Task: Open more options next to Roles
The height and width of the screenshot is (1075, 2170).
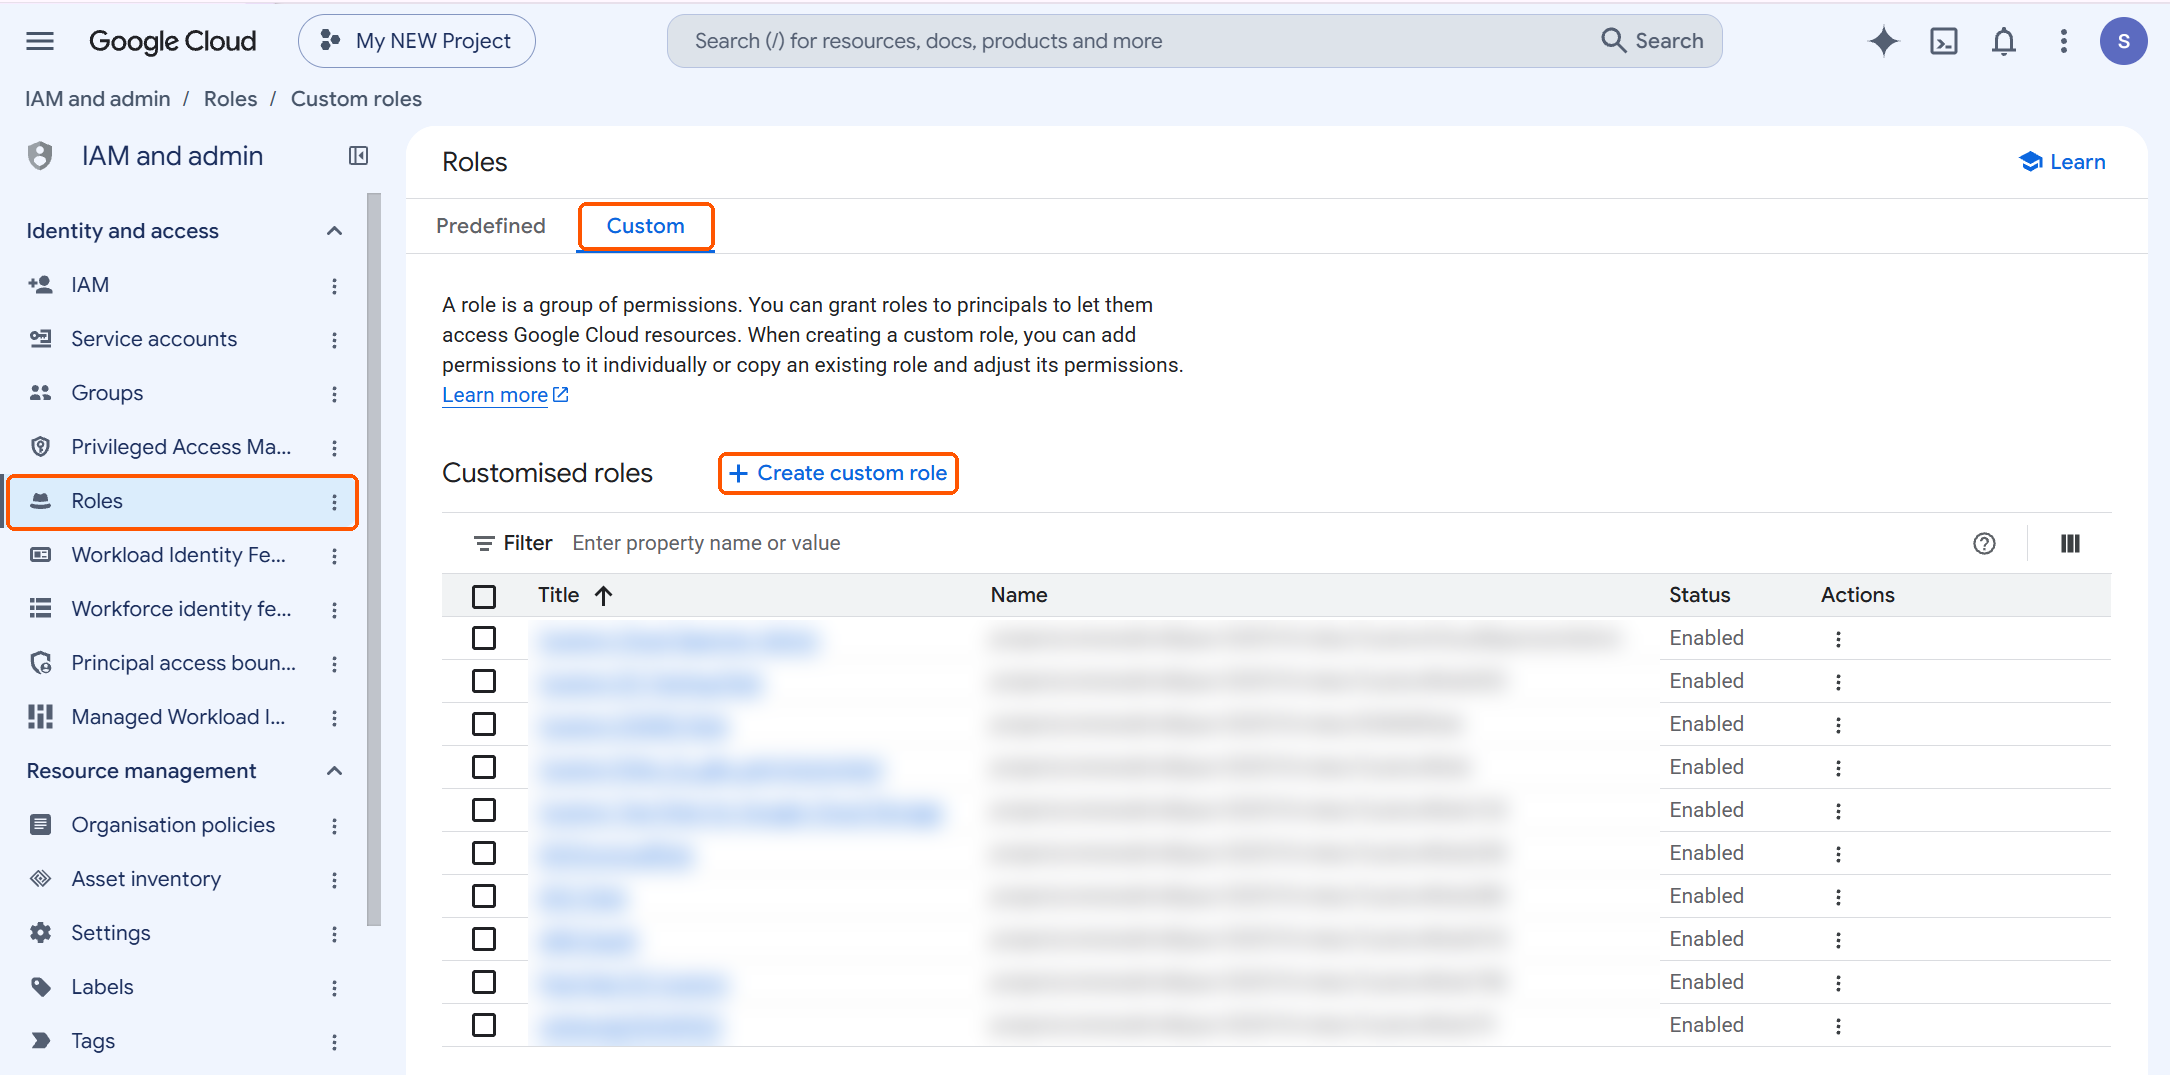Action: 334,502
